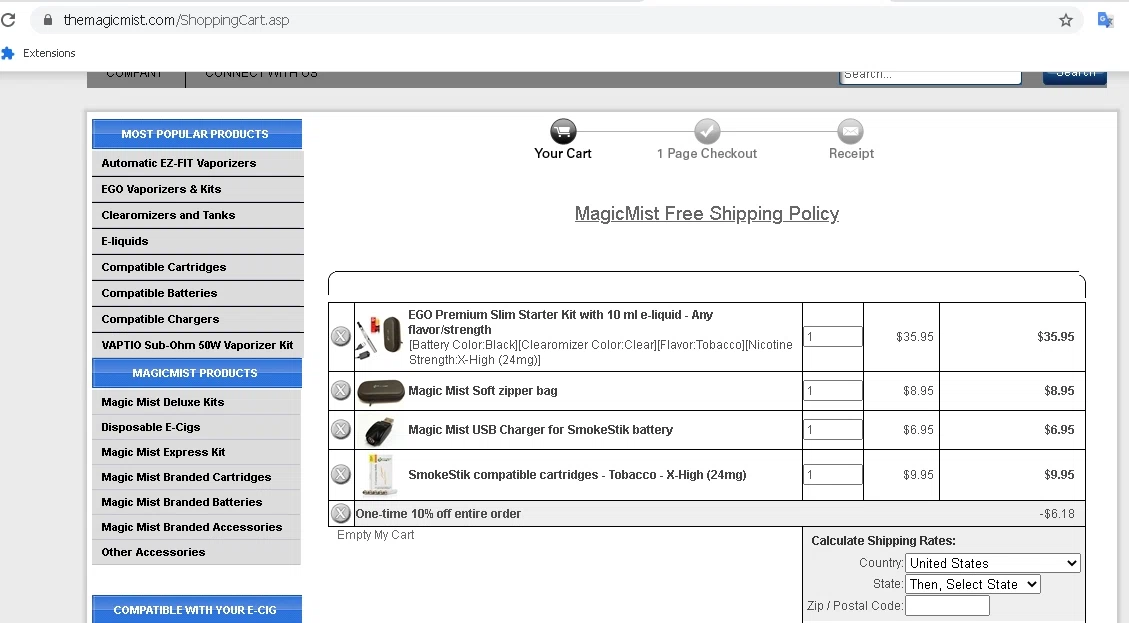Open EGO Premium Slim Starter Kit product link
This screenshot has height=623, width=1129.
coord(560,322)
